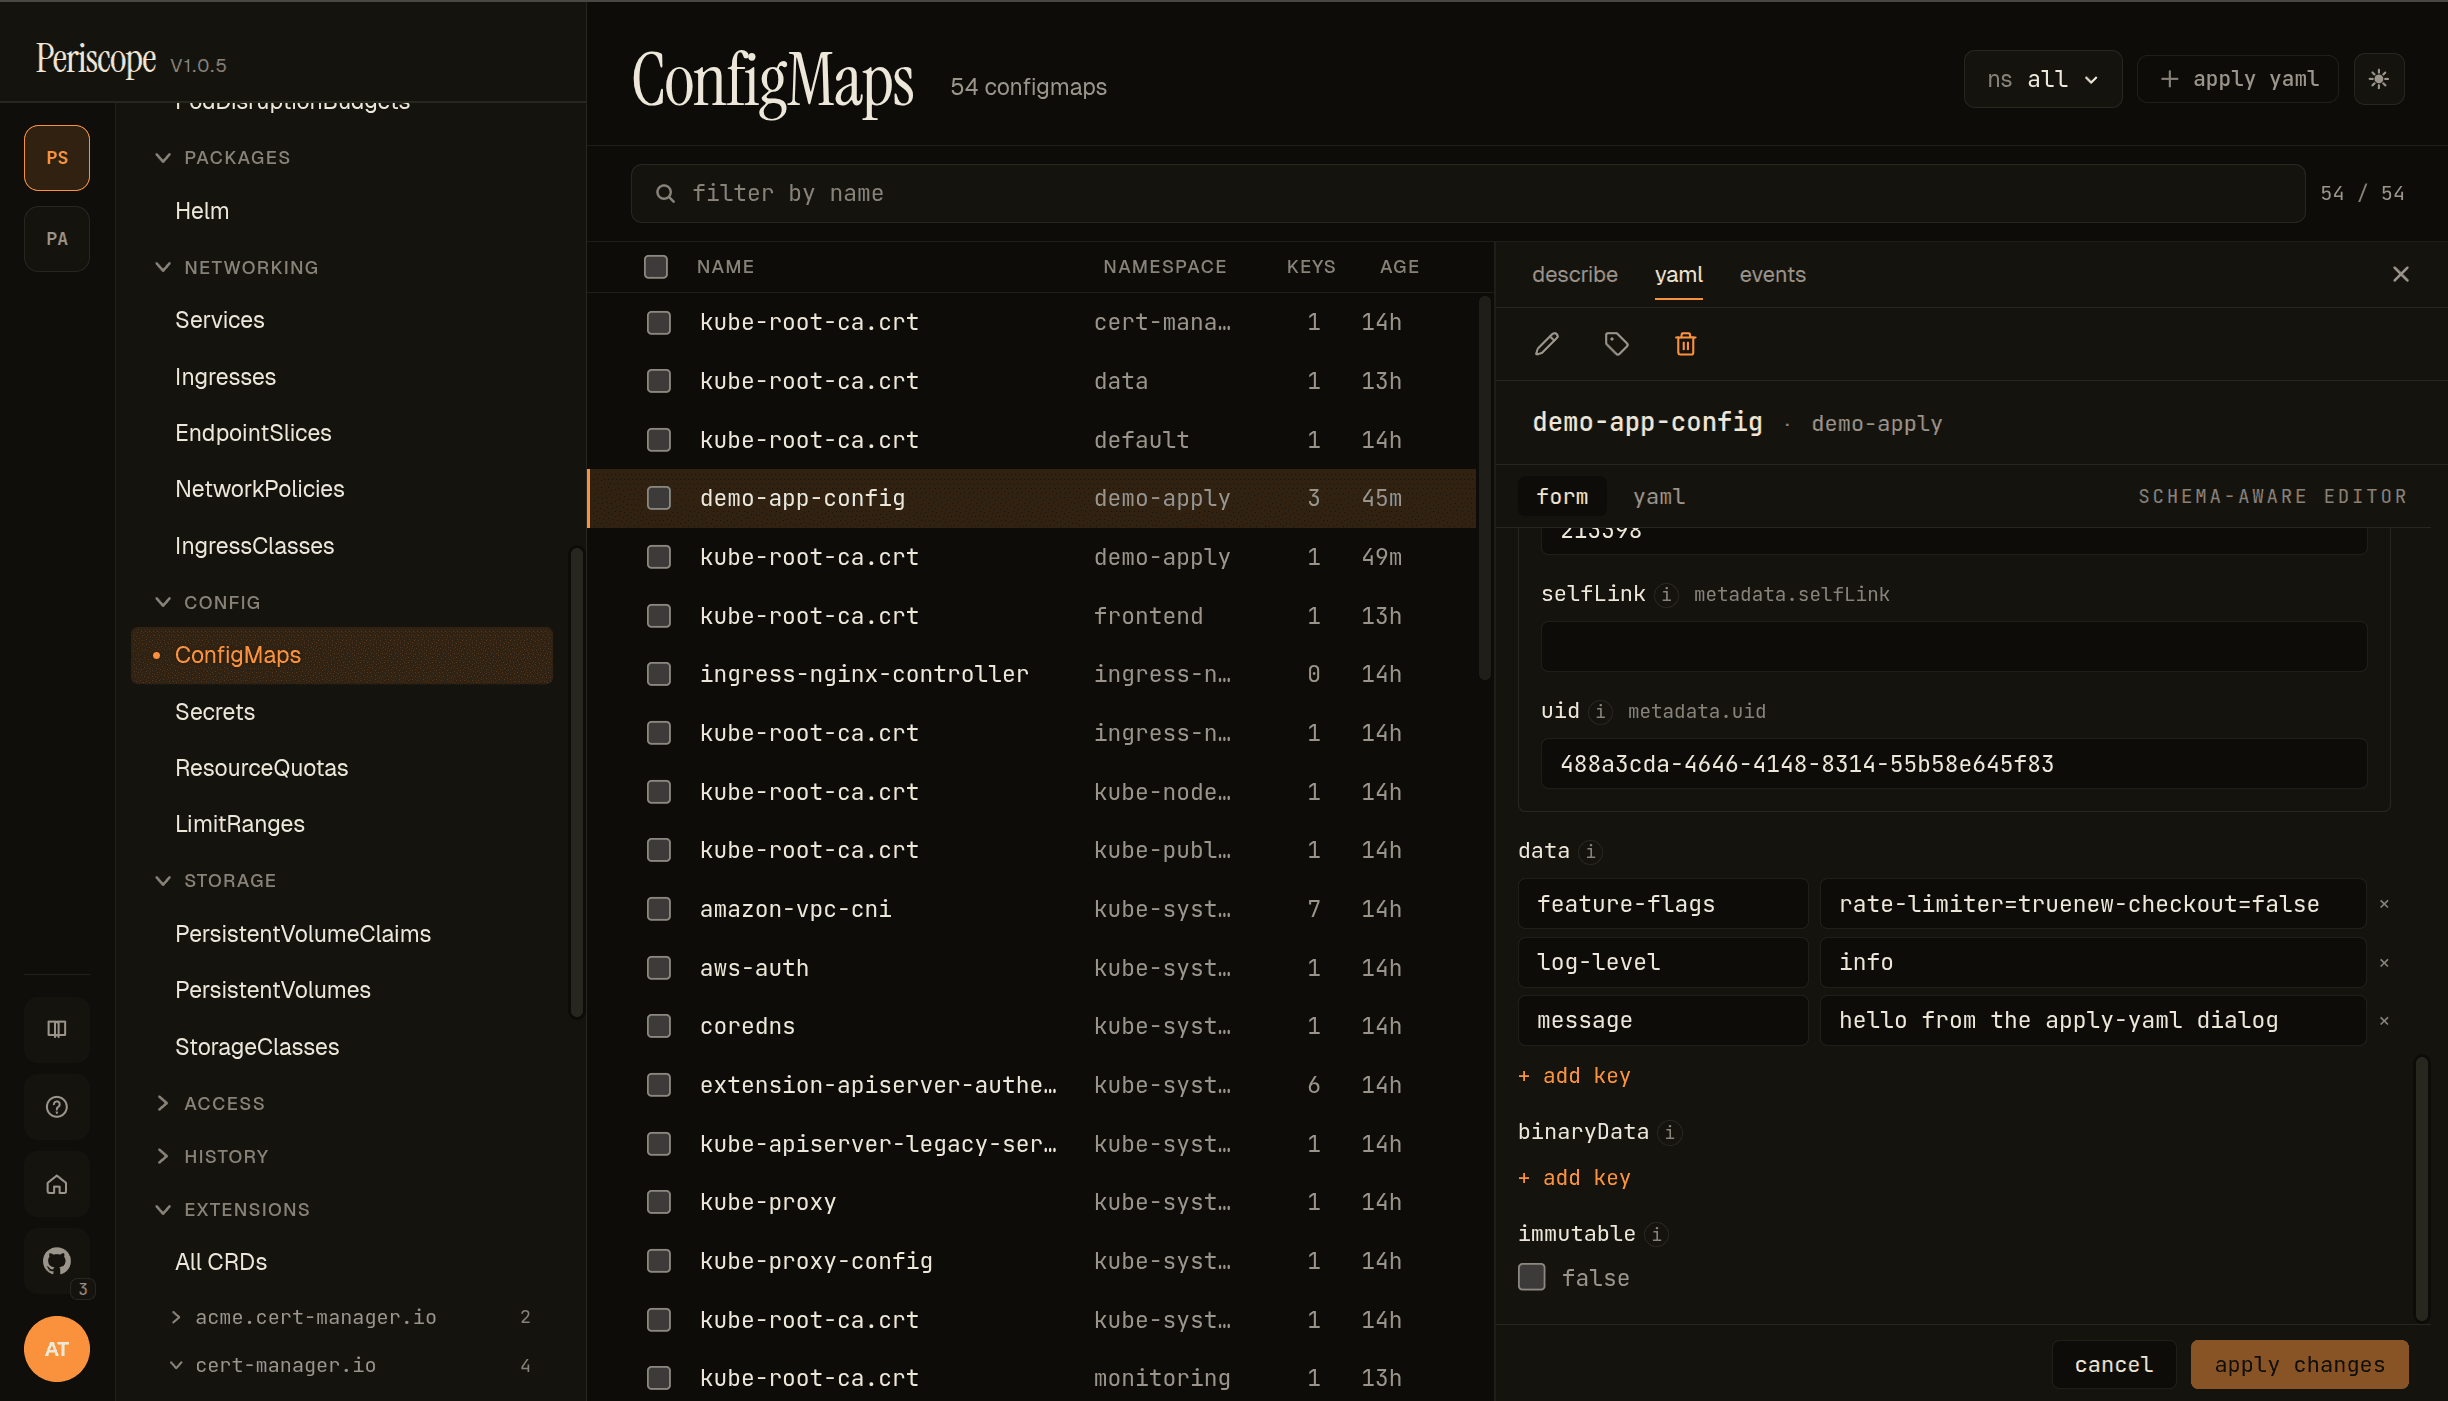Remove the message key
2448x1401 pixels.
tap(2384, 1021)
